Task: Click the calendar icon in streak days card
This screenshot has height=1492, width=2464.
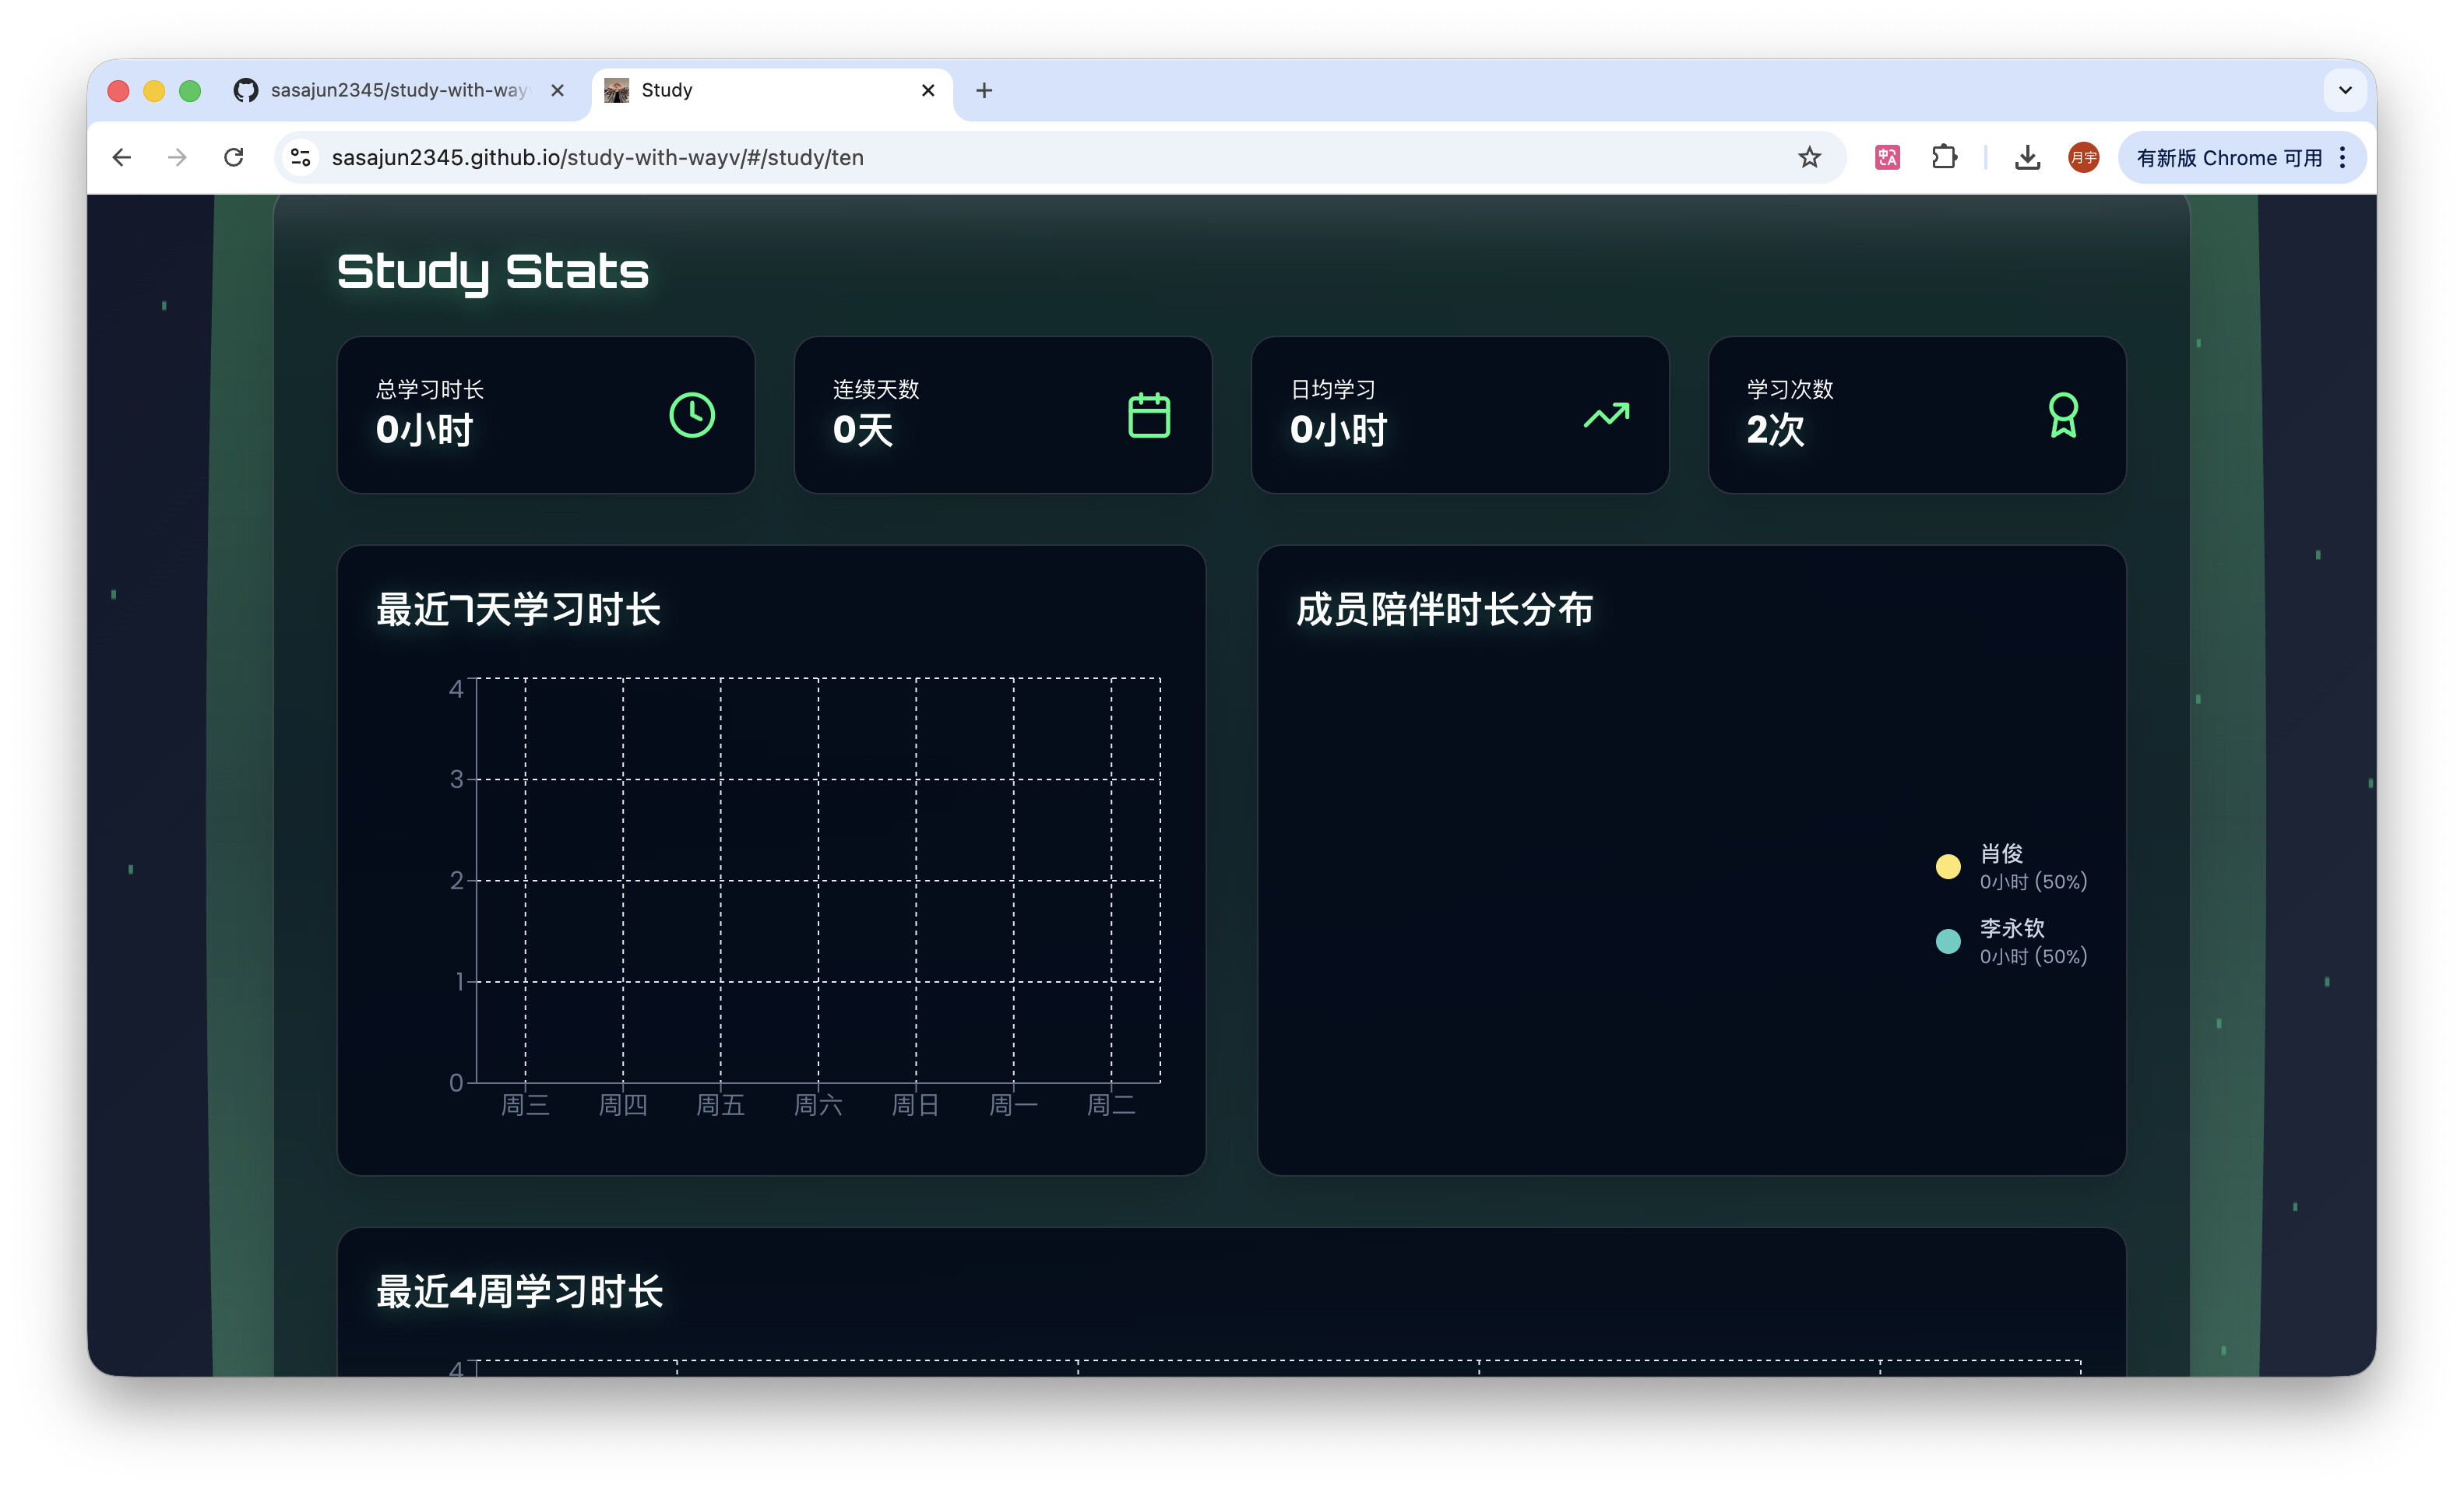Action: (1148, 415)
